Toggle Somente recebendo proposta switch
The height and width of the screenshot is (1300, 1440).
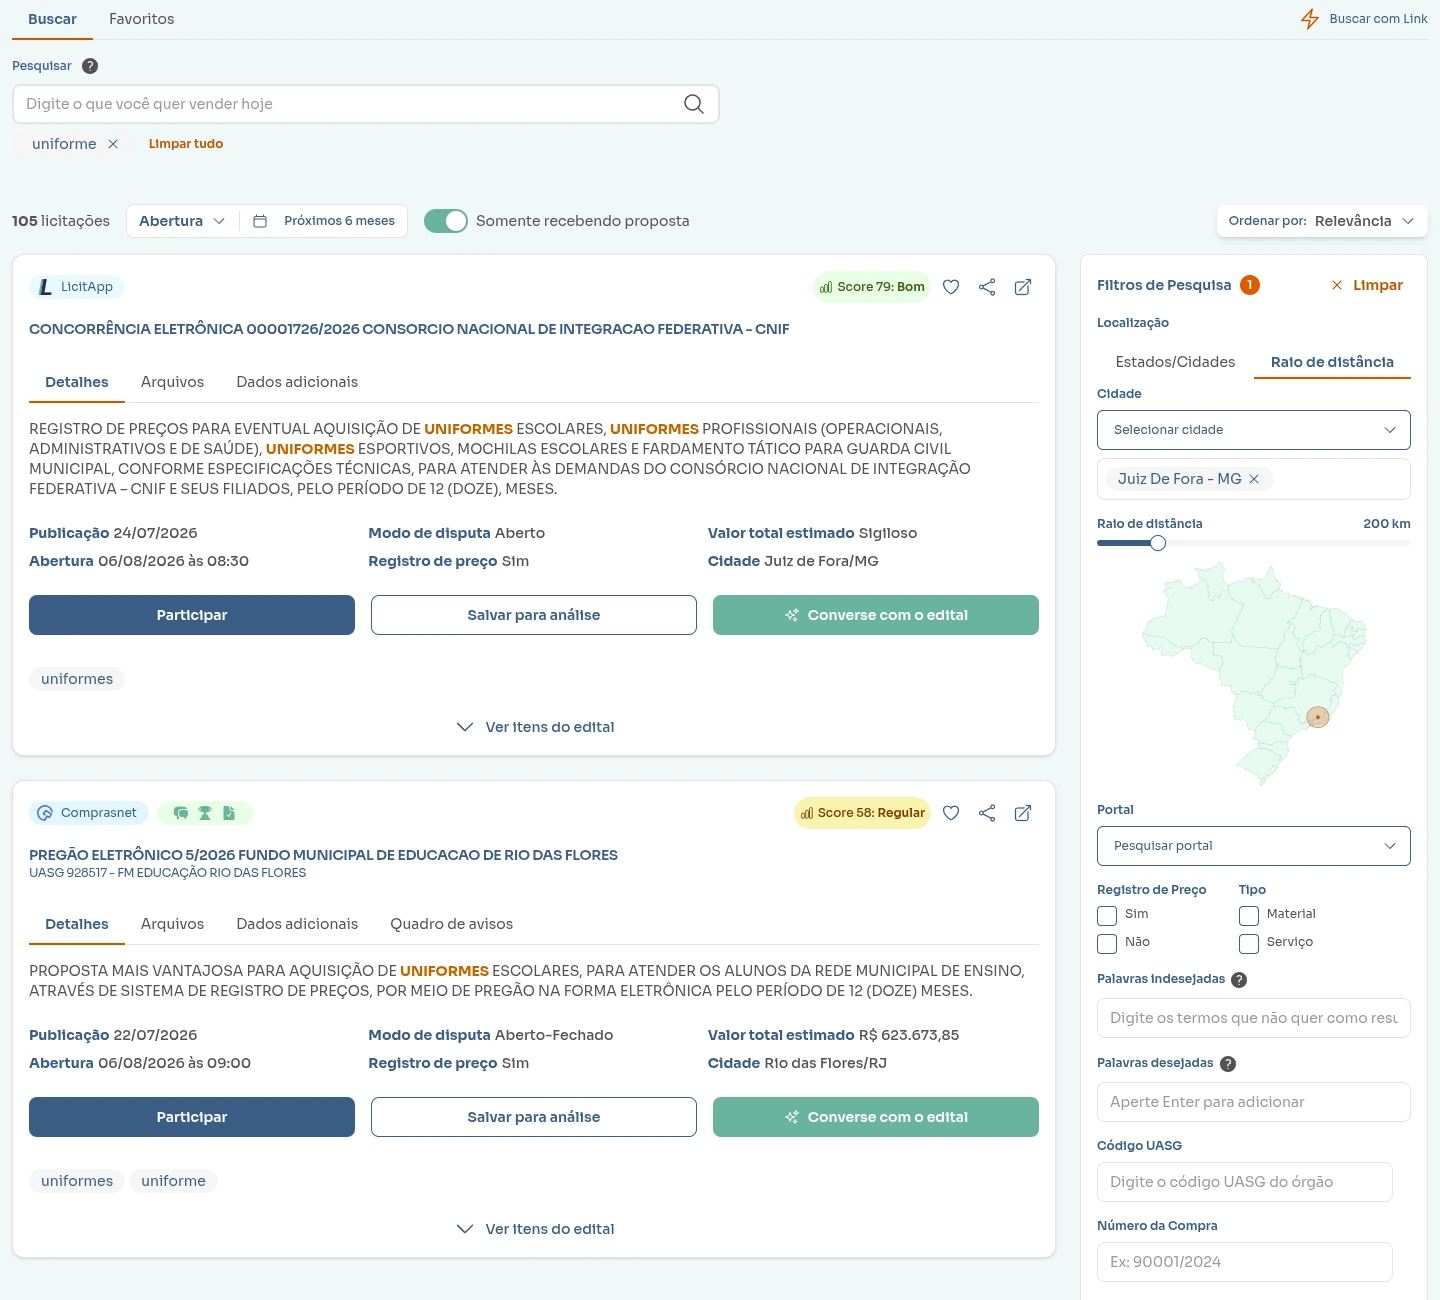[x=446, y=221]
